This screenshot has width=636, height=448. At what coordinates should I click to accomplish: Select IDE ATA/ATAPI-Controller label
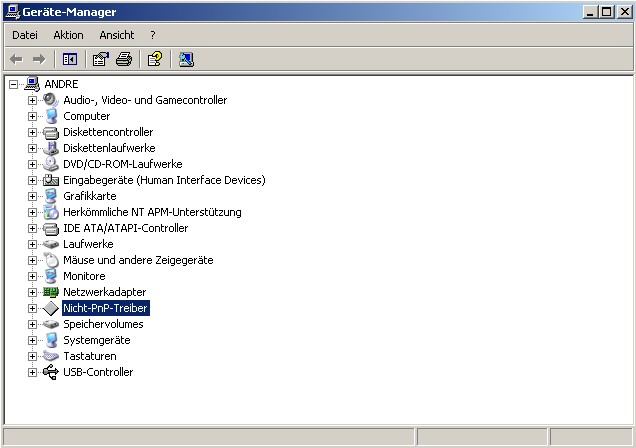(125, 228)
